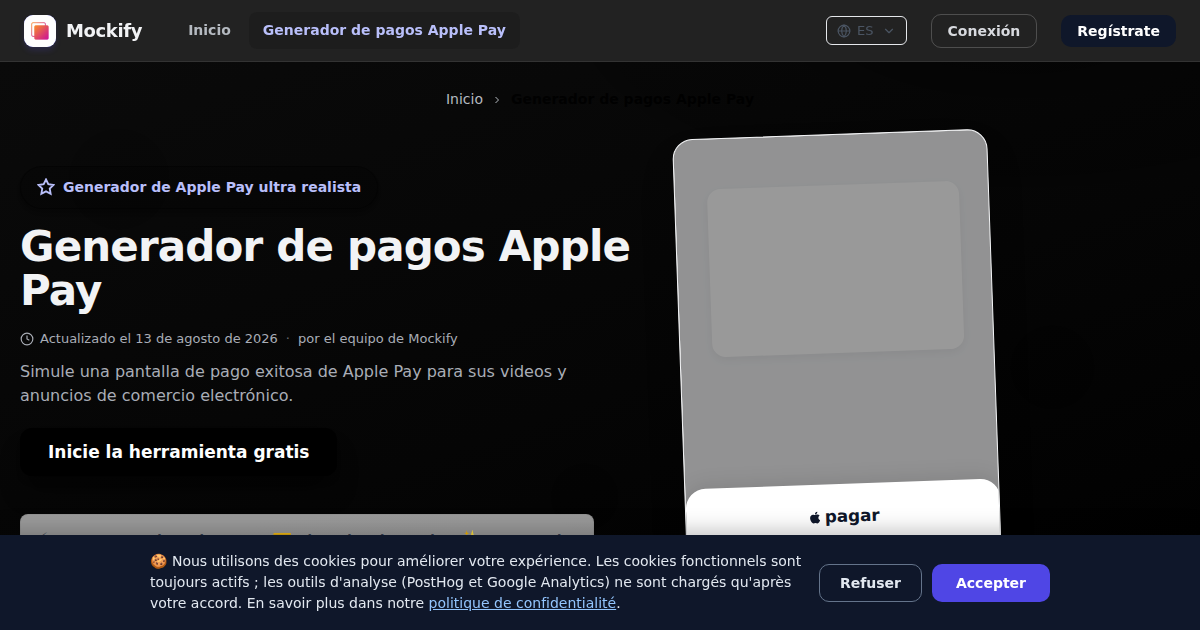Screen dimensions: 1200x630
Task: Click the Generador de Apple Pay ultra realista badge
Action: [x=199, y=187]
